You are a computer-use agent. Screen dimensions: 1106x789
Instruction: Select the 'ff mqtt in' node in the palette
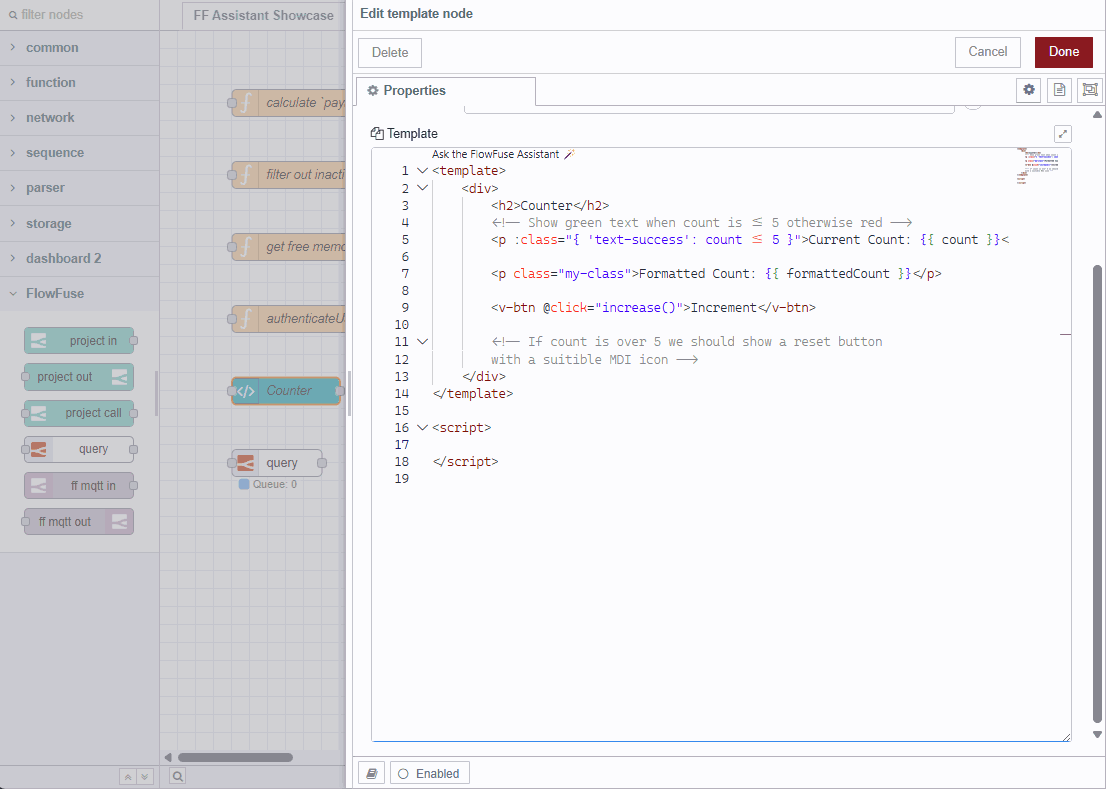[x=79, y=485]
